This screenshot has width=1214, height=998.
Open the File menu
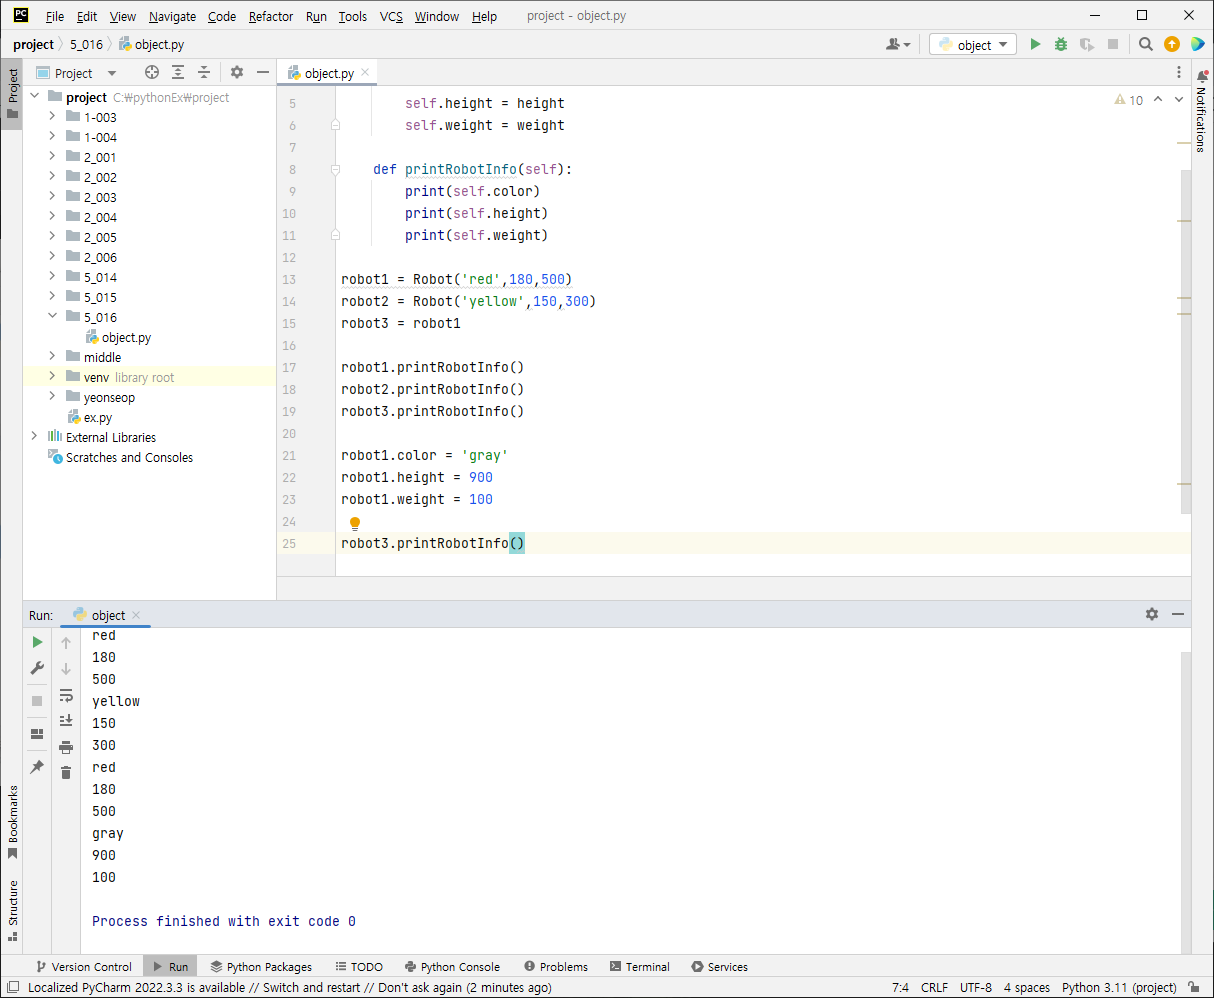[x=55, y=16]
